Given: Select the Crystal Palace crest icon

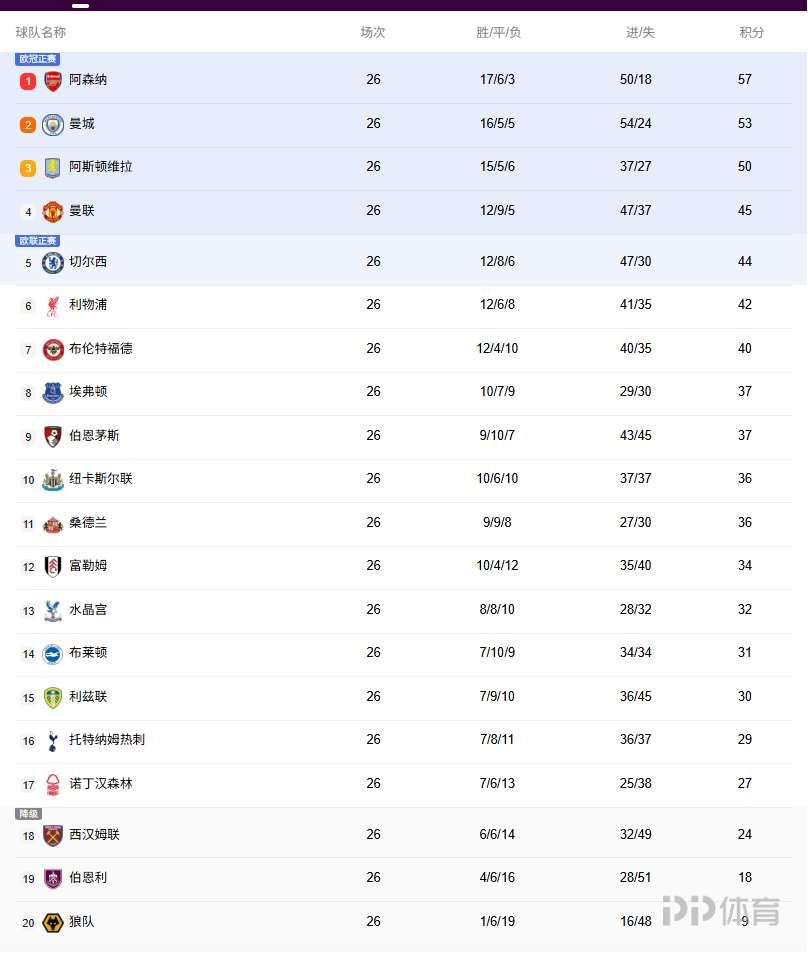Looking at the screenshot, I should pos(53,611).
